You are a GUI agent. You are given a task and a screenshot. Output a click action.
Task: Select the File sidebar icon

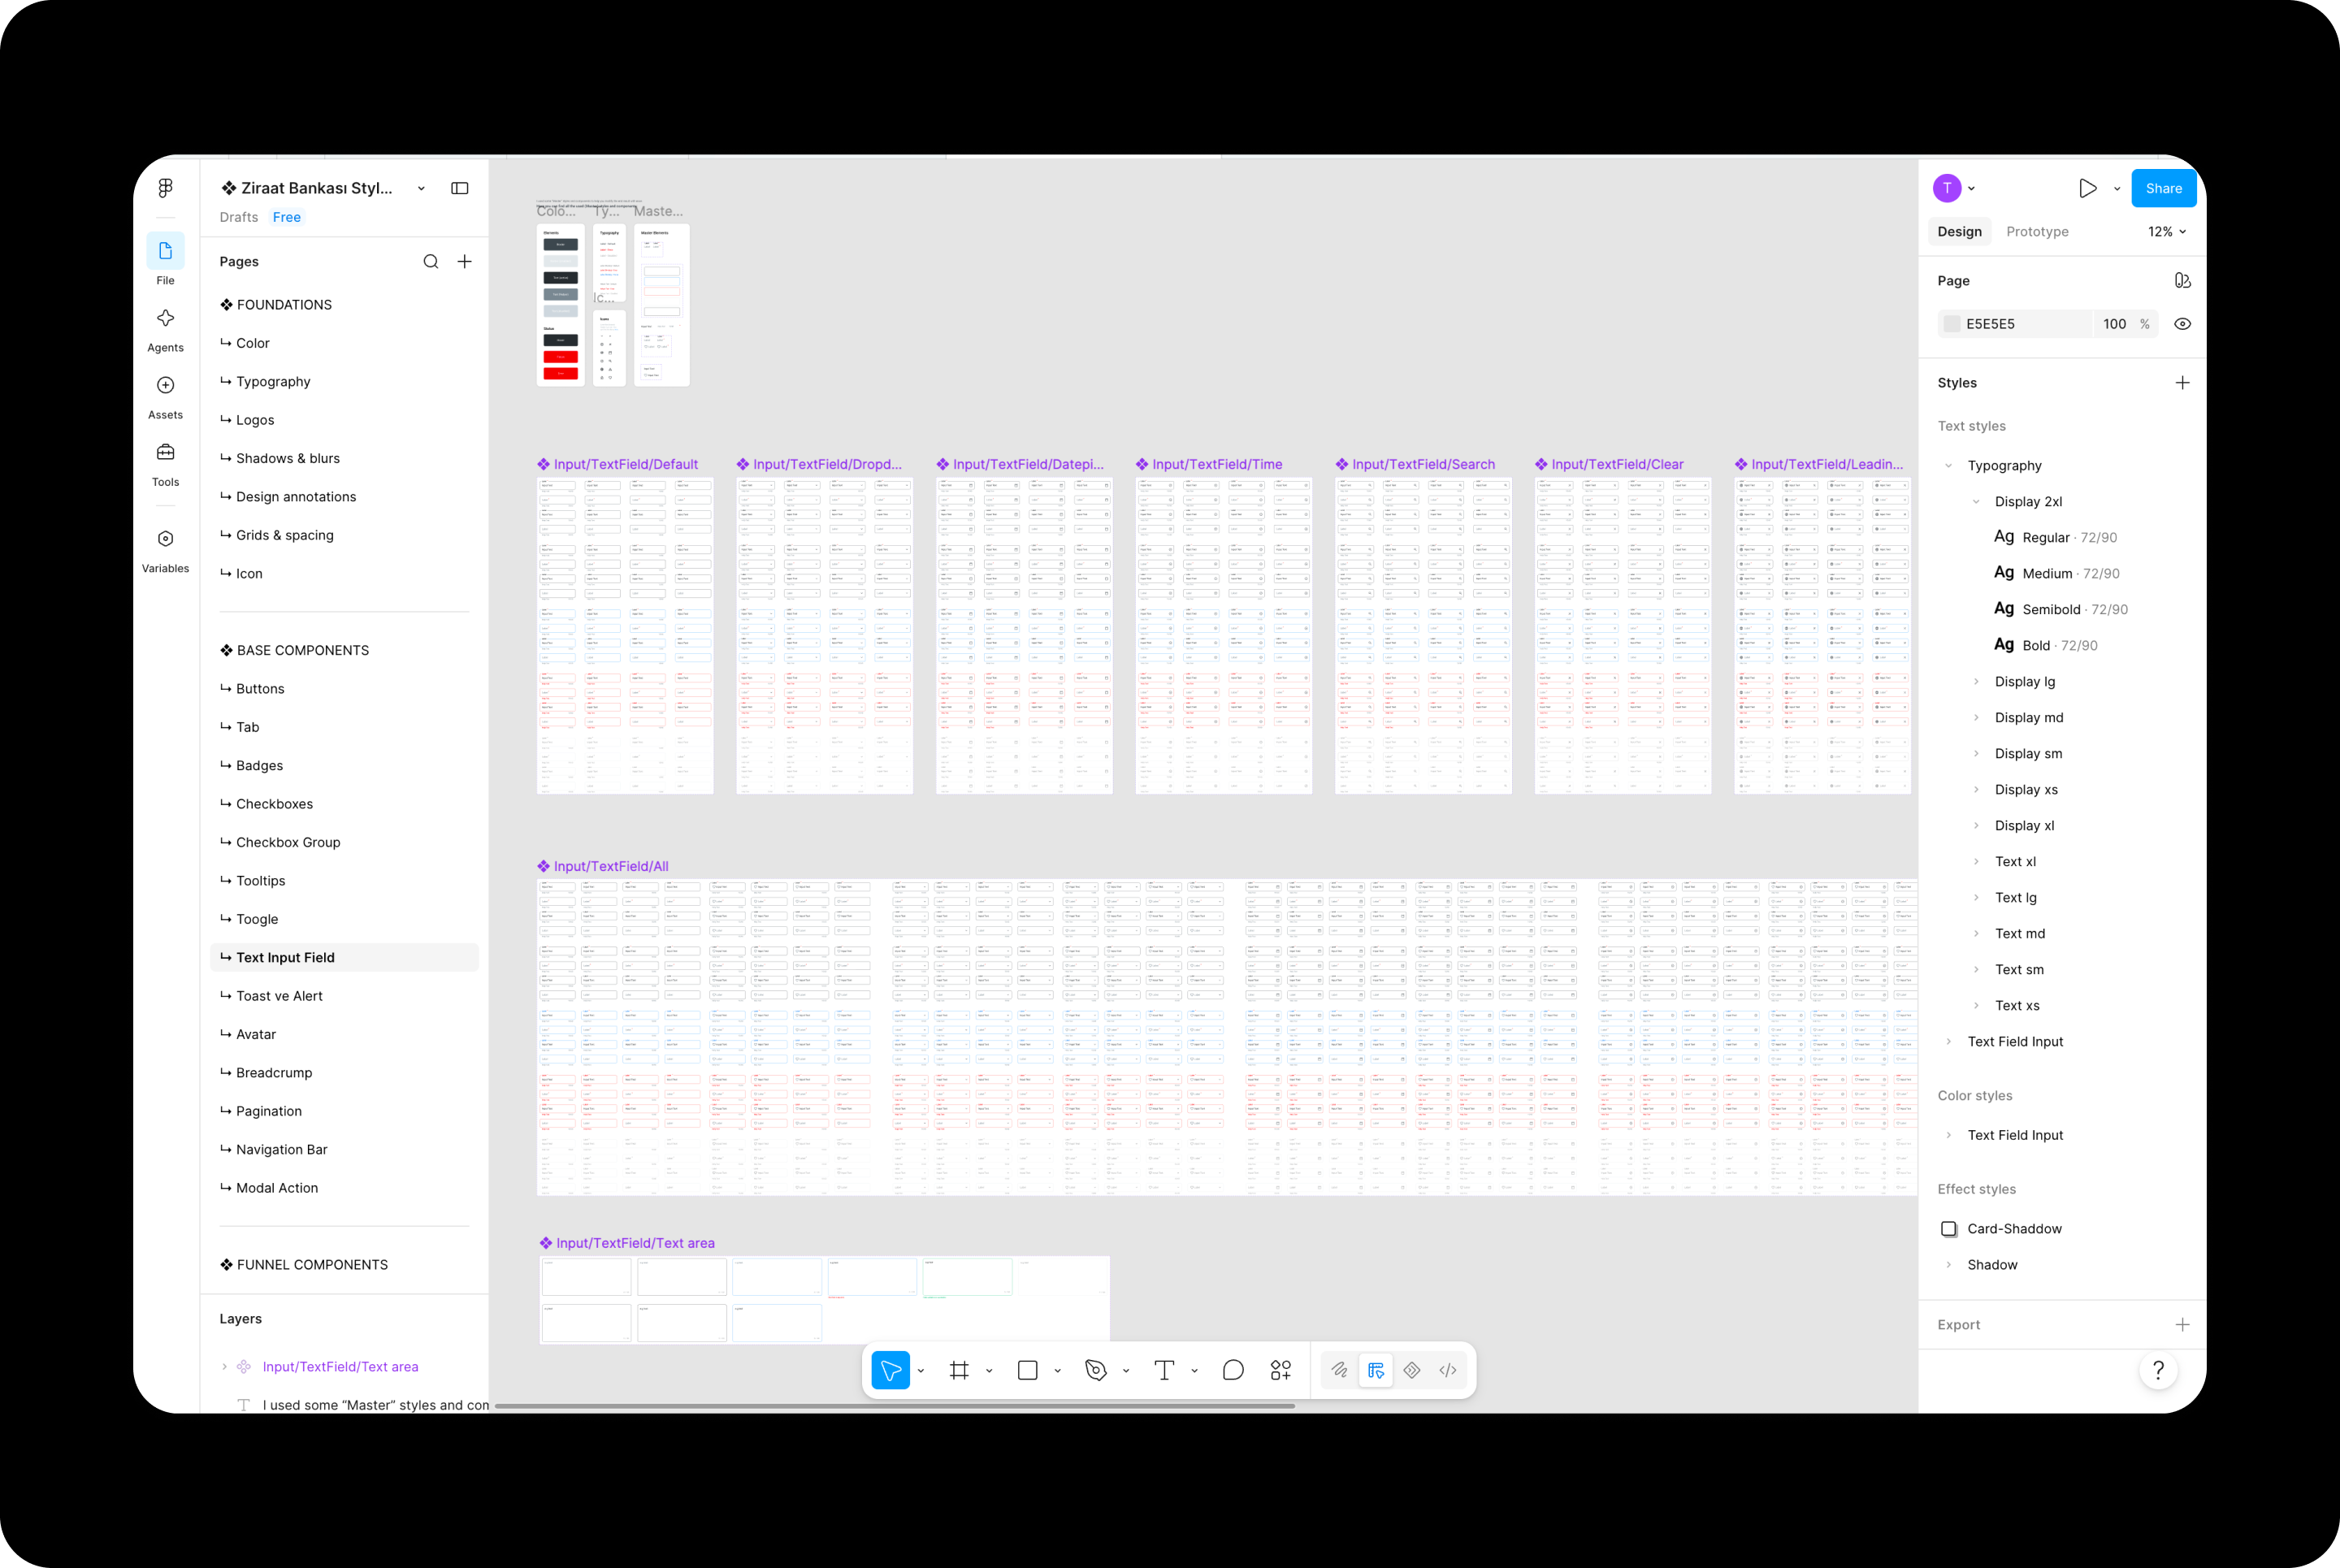tap(166, 251)
